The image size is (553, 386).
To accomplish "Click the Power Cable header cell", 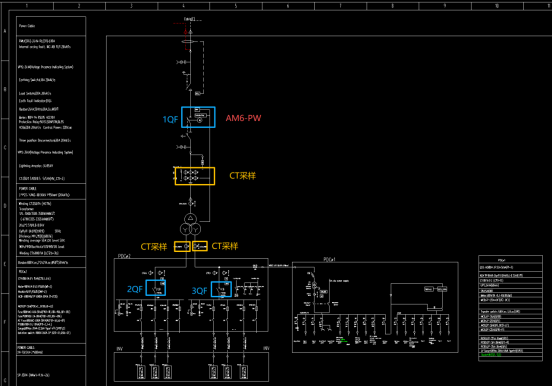I will pyautogui.click(x=51, y=26).
